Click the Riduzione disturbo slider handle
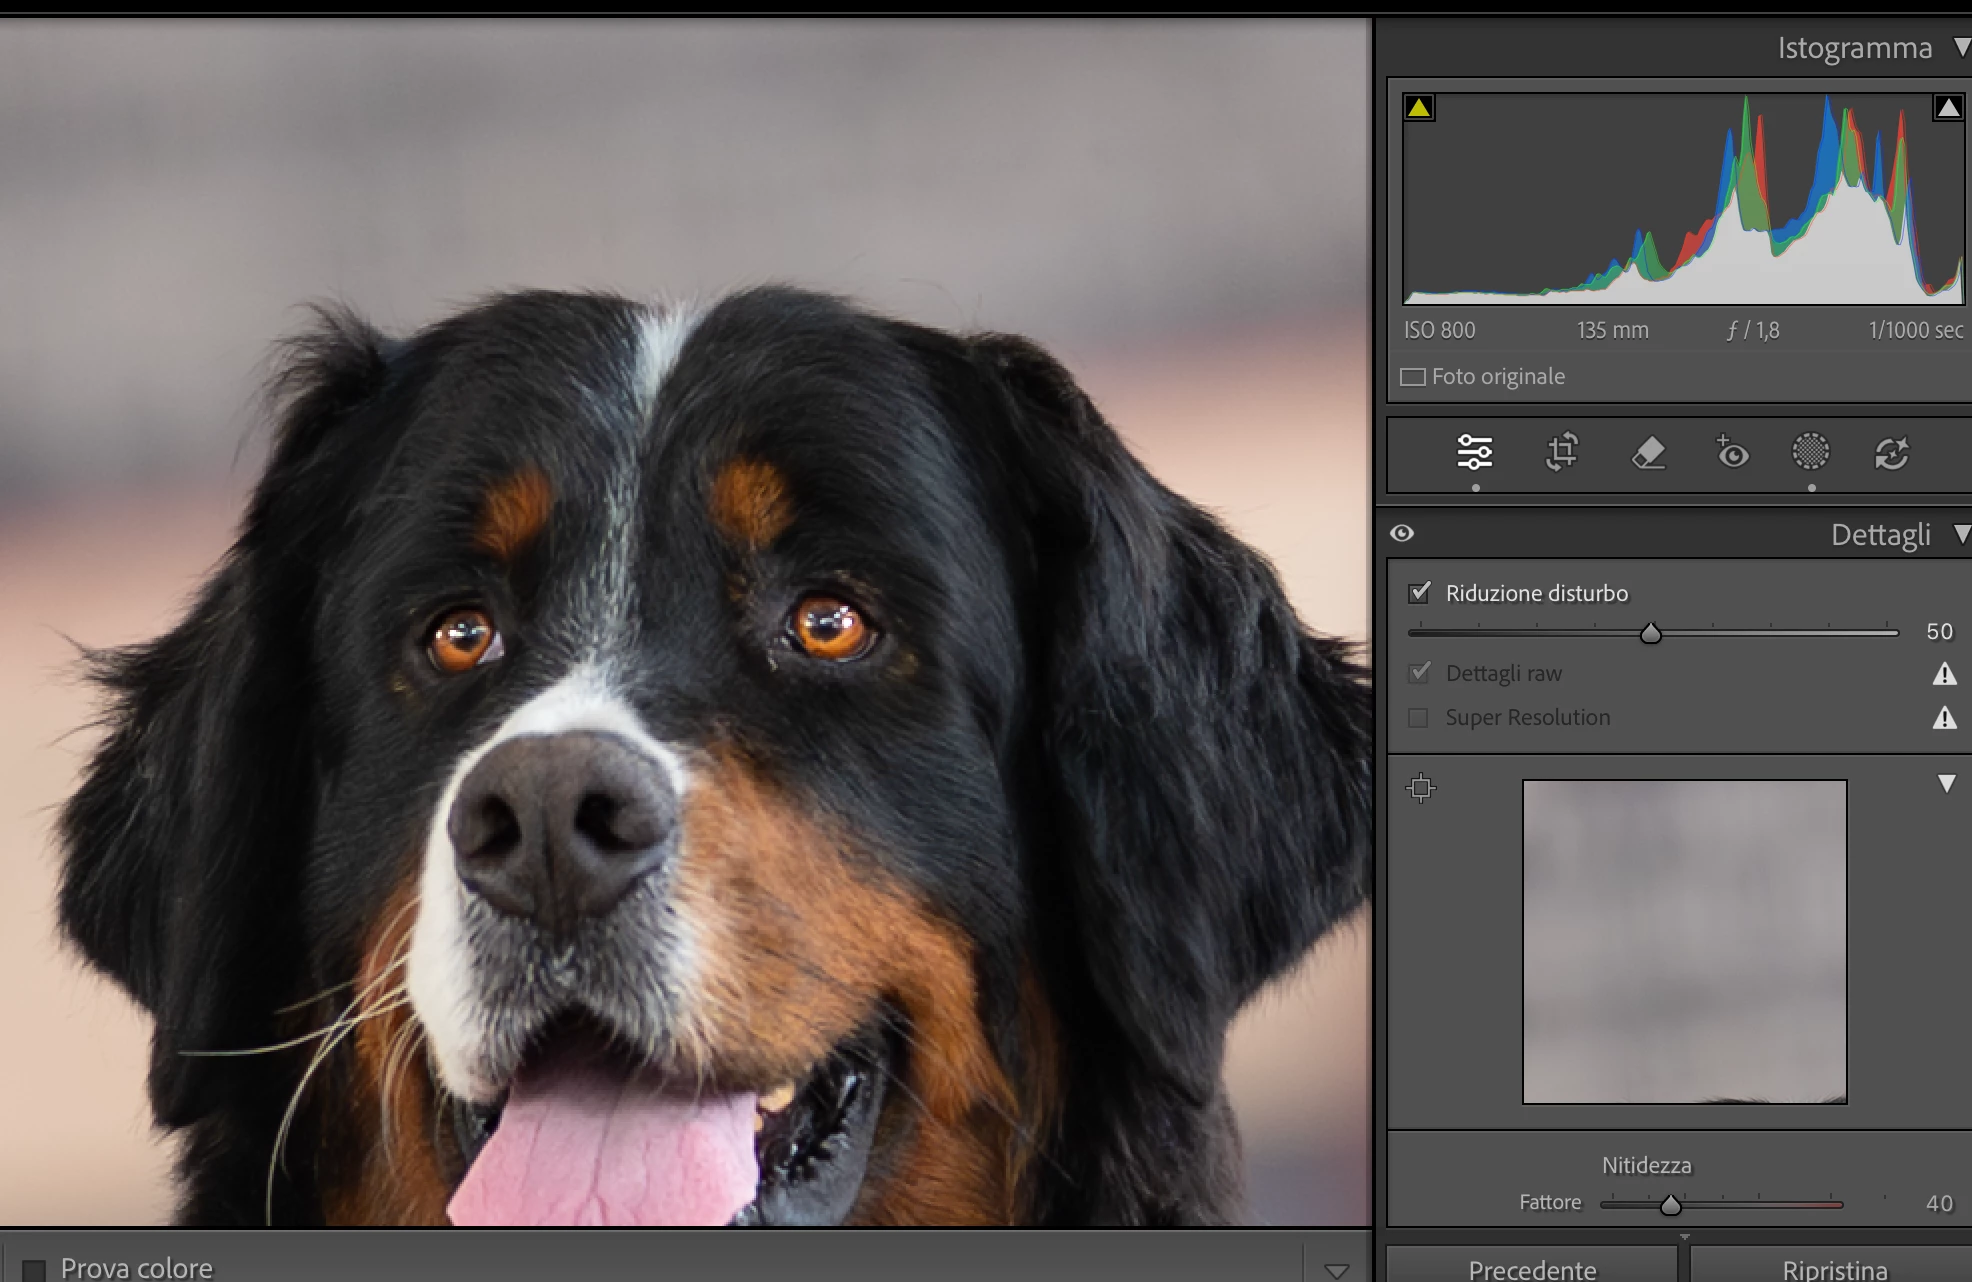This screenshot has width=1972, height=1282. point(1651,633)
